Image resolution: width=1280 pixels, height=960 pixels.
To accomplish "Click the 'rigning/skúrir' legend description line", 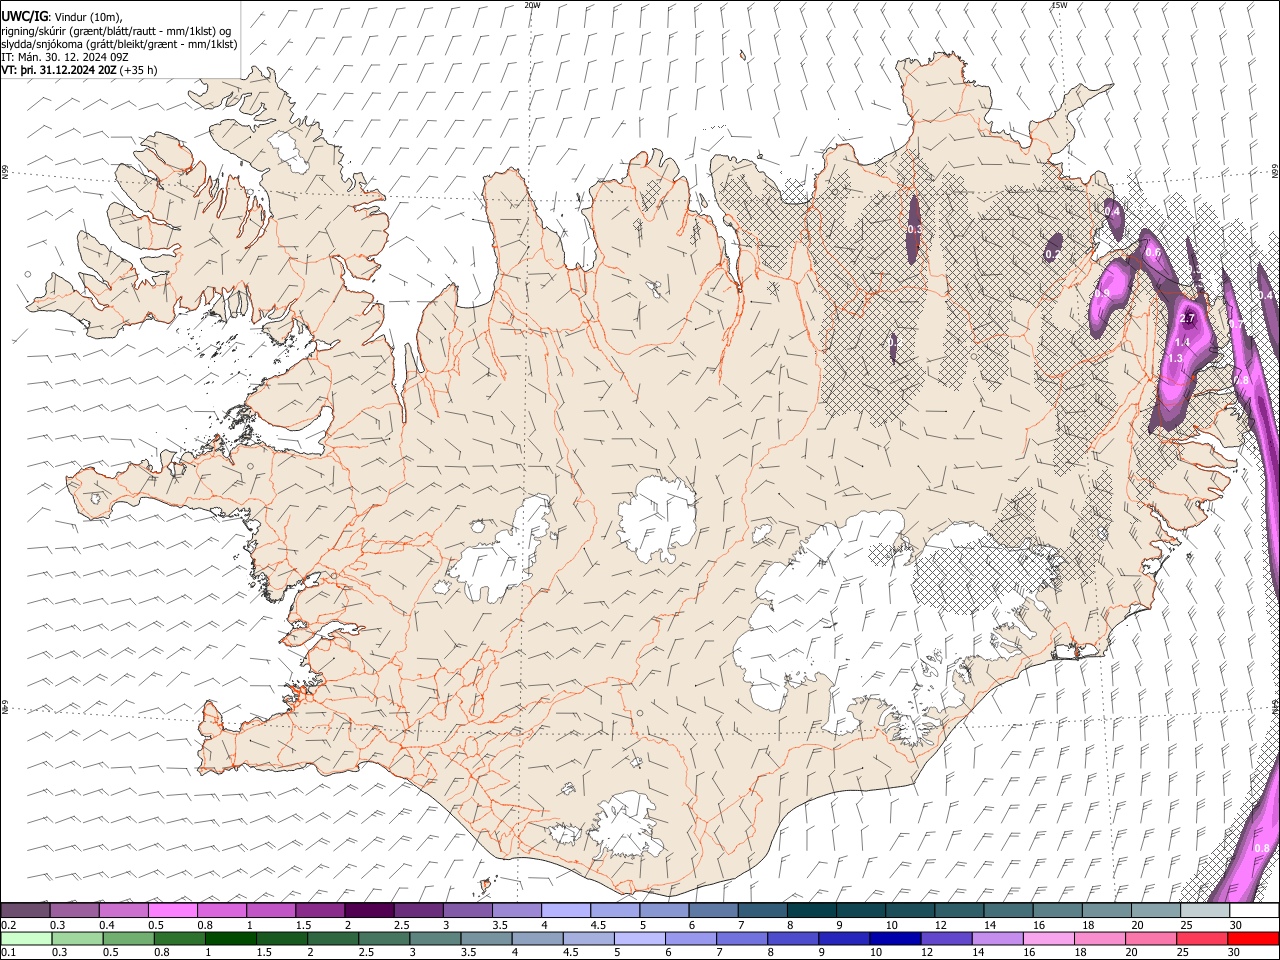I will [x=116, y=31].
